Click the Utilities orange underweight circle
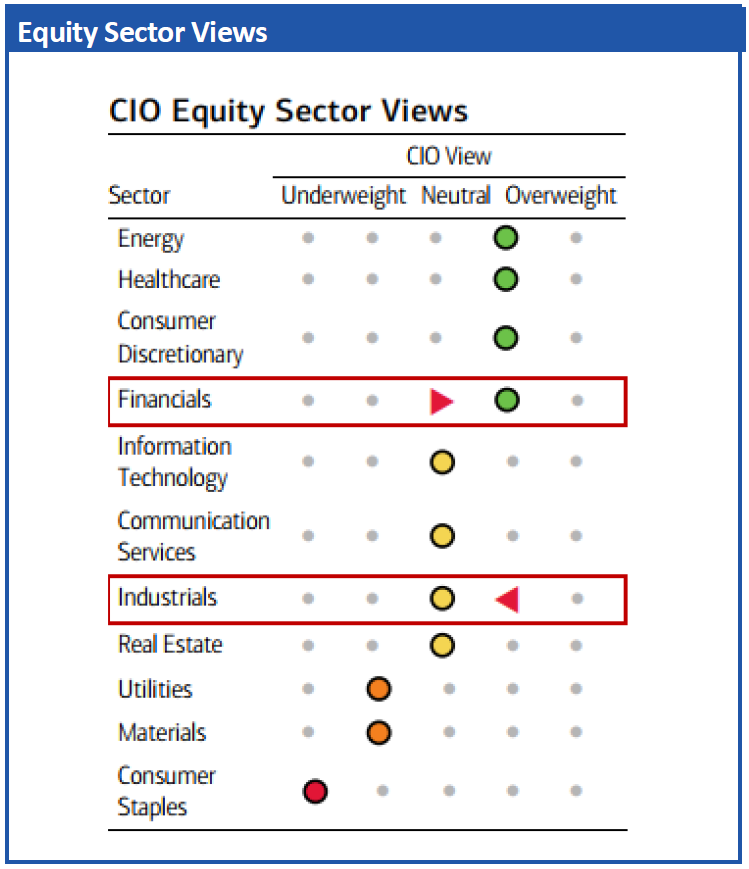 378,689
